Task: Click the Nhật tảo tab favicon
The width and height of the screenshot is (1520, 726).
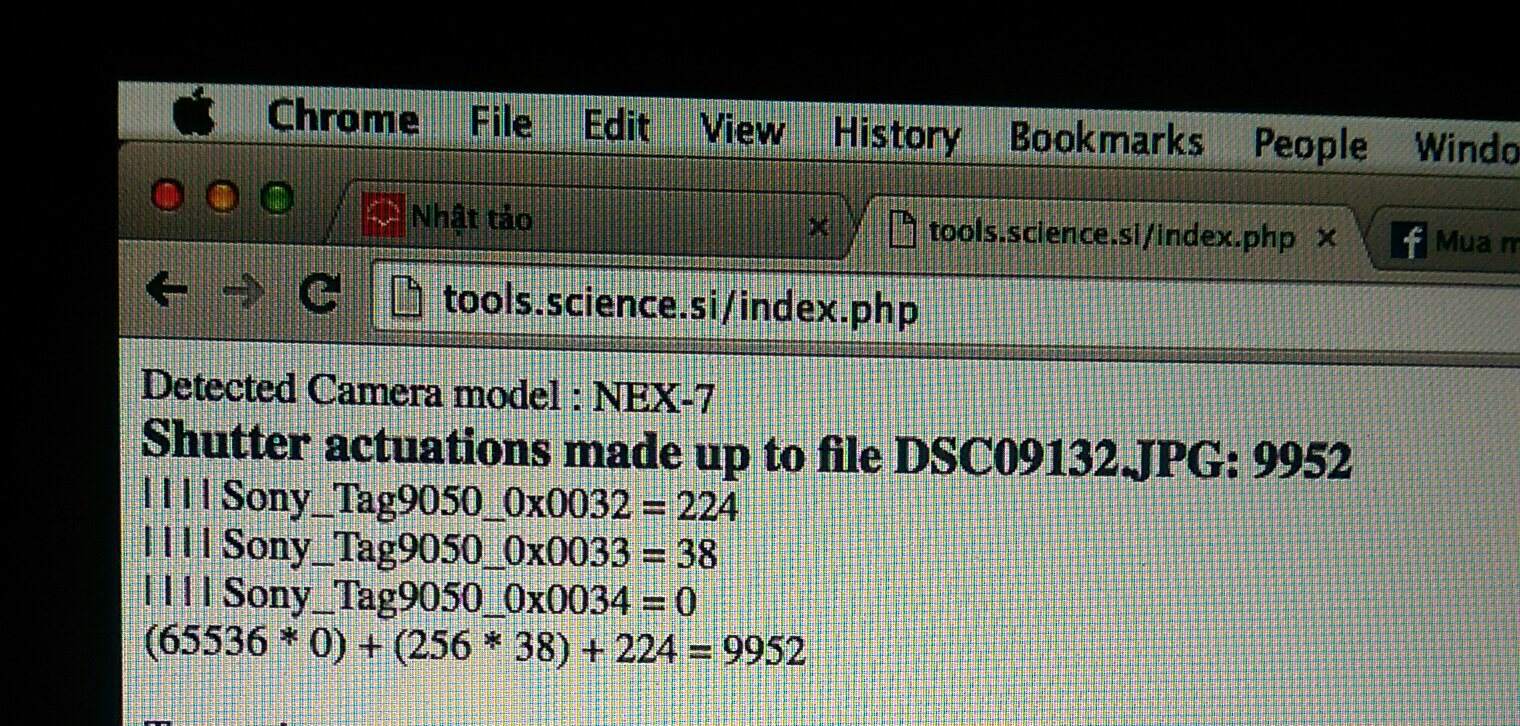Action: (383, 214)
